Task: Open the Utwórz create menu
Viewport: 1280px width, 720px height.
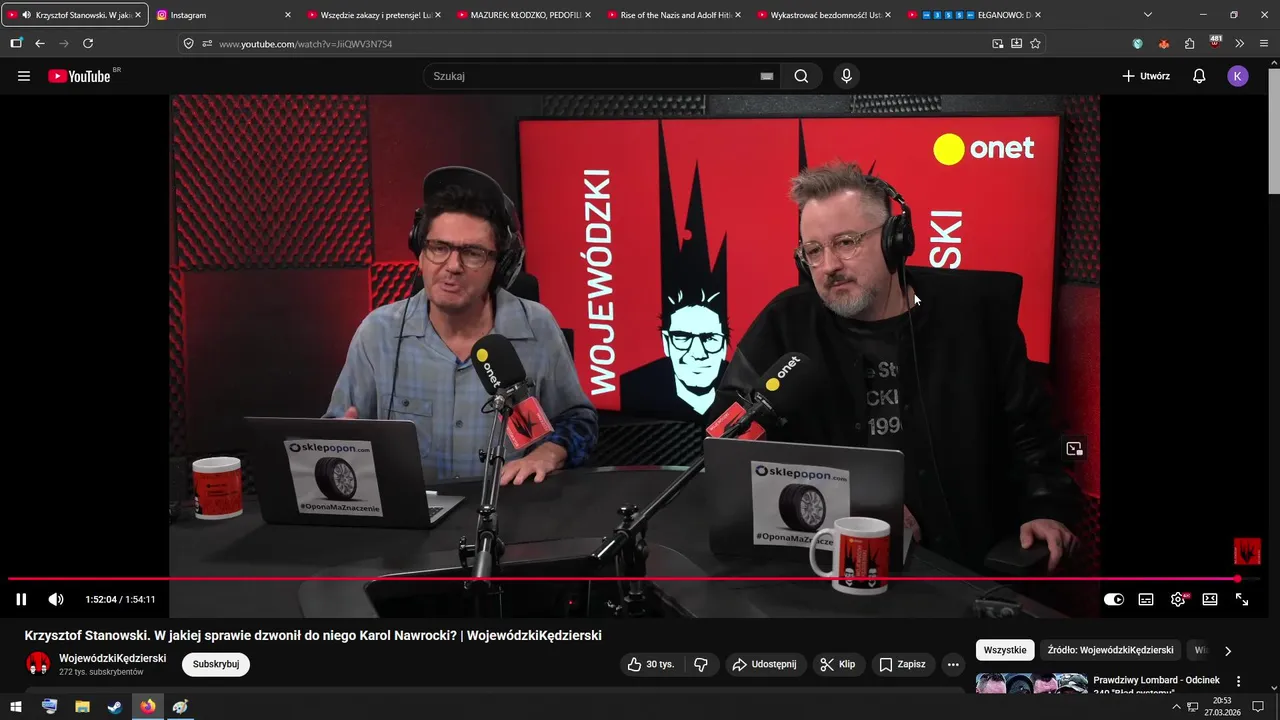Action: [x=1145, y=76]
